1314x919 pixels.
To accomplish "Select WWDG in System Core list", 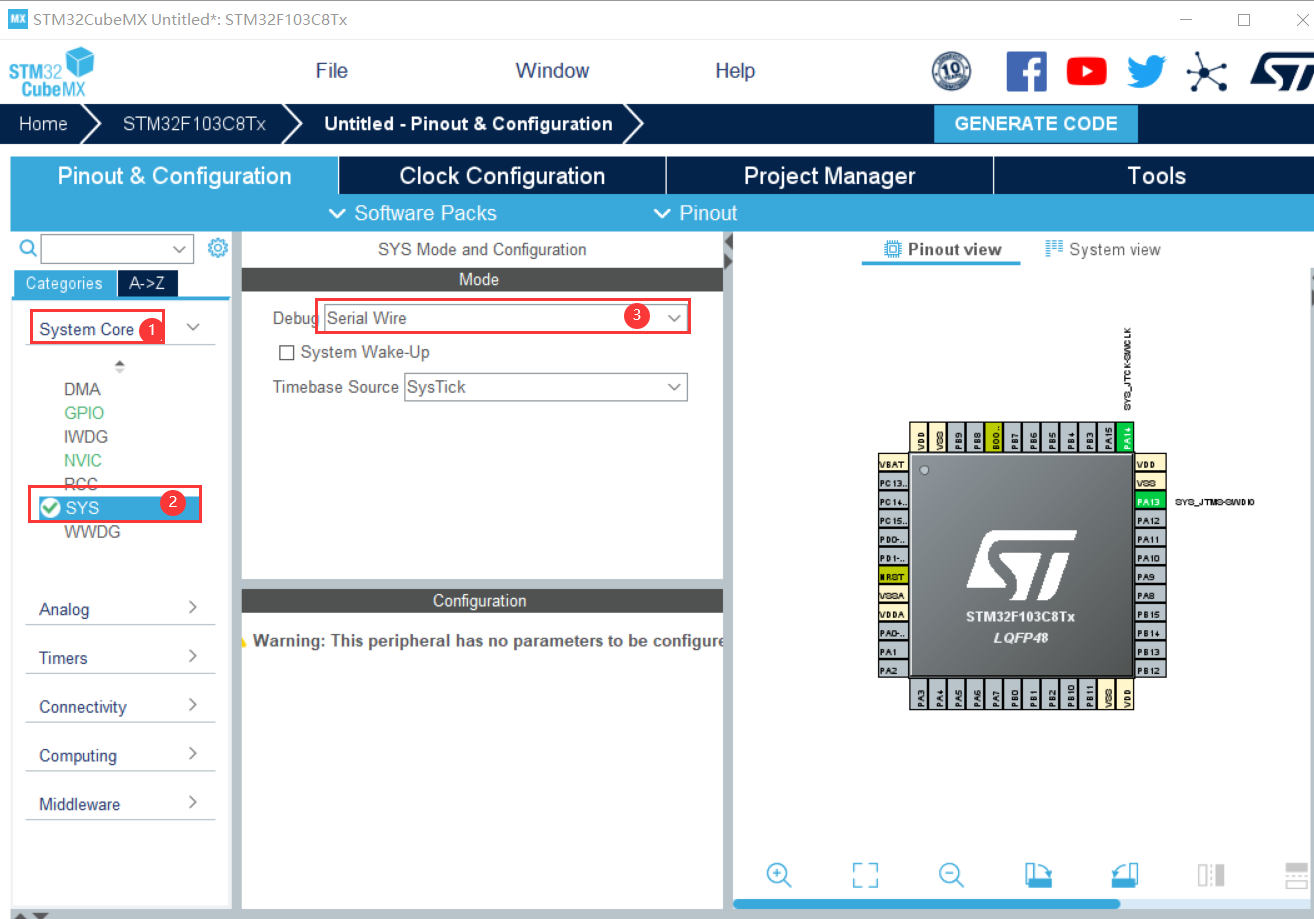I will (92, 532).
